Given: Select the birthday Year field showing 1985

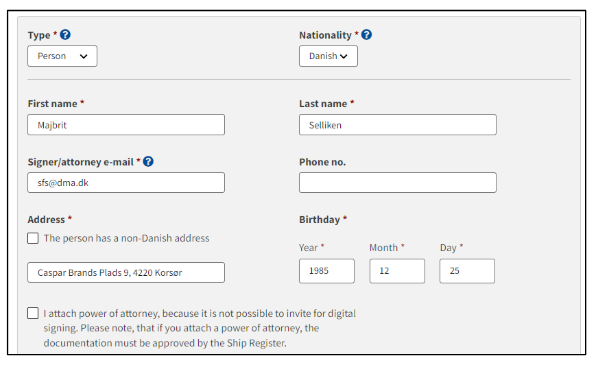Looking at the screenshot, I should [327, 271].
